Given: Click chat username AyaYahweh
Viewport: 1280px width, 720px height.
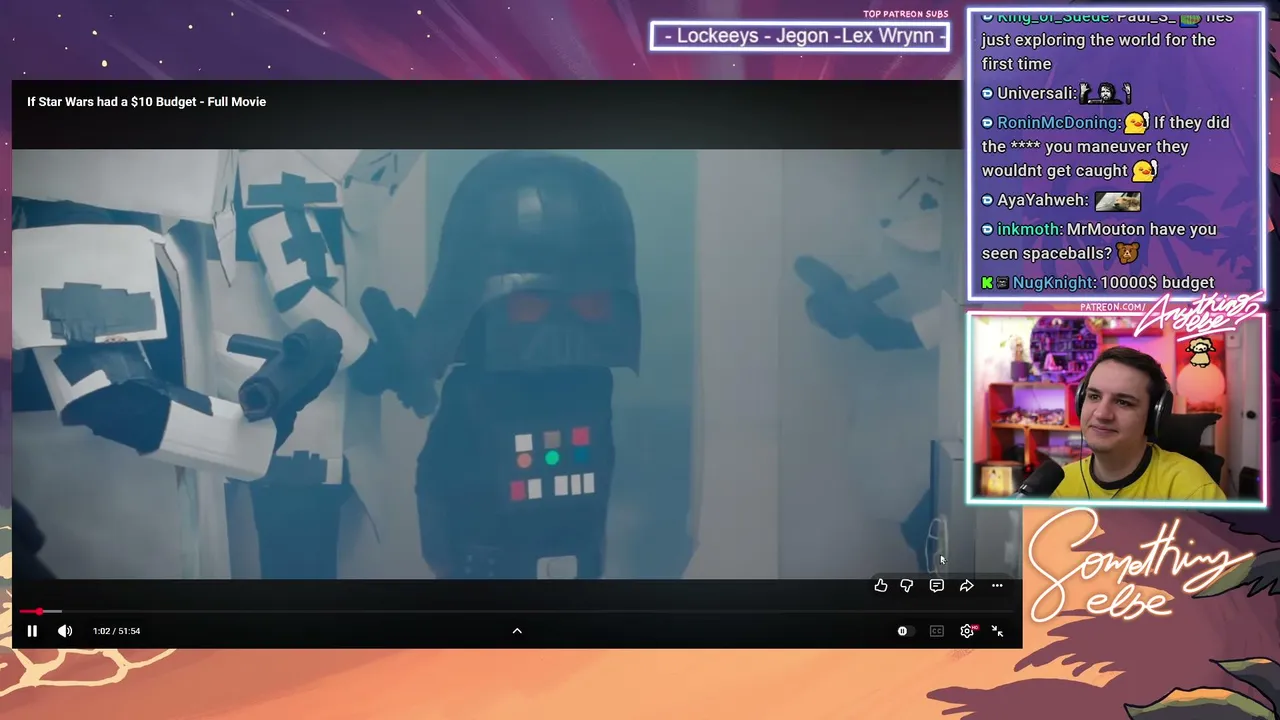Looking at the screenshot, I should point(1042,200).
